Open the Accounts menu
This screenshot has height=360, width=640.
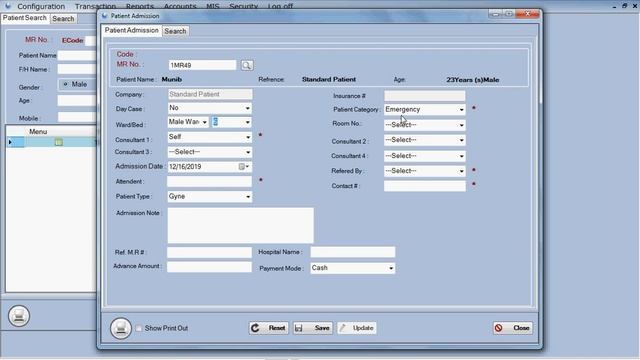coord(180,6)
